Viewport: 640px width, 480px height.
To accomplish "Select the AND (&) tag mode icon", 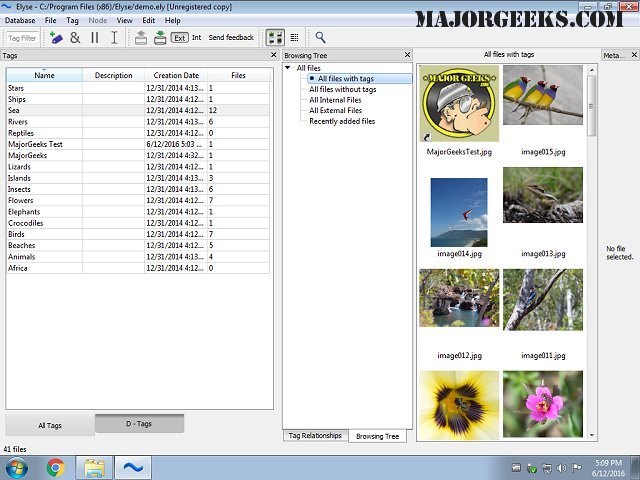I will (x=75, y=38).
